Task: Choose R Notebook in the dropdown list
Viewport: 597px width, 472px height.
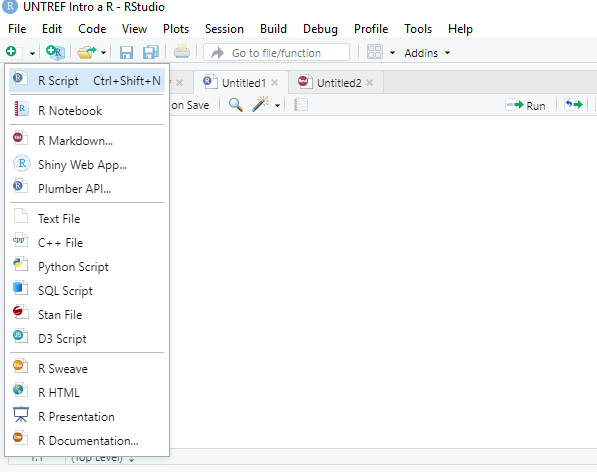Action: click(87, 110)
